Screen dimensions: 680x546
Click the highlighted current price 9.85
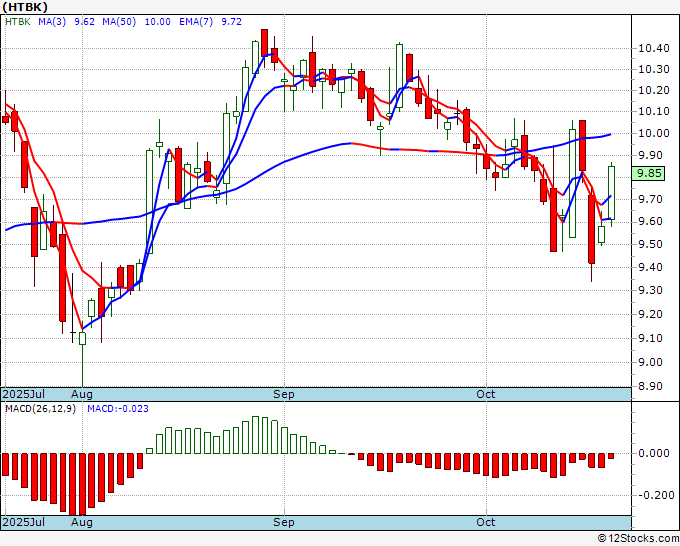coord(648,173)
